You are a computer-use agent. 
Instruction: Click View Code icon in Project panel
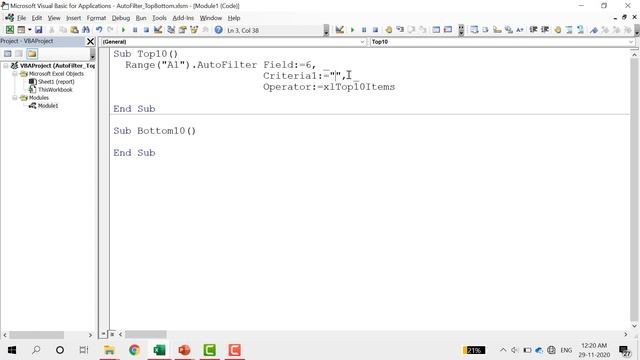(x=7, y=53)
